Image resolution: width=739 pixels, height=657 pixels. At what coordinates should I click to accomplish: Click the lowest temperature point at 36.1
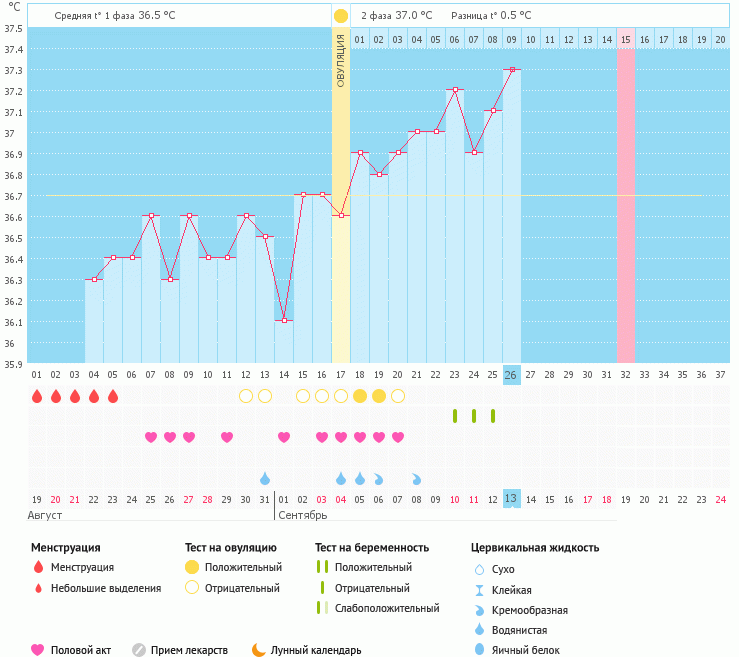[284, 321]
